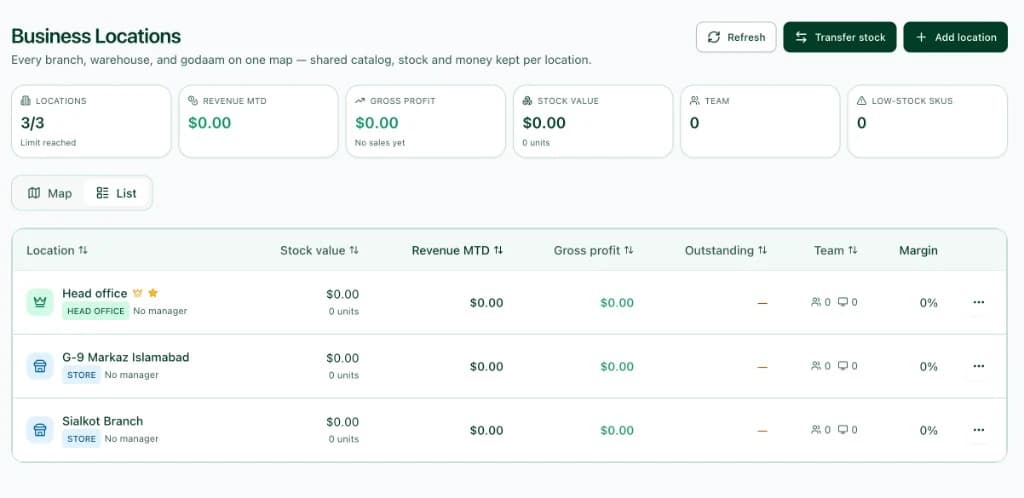Click the Team card people icon

coord(694,101)
